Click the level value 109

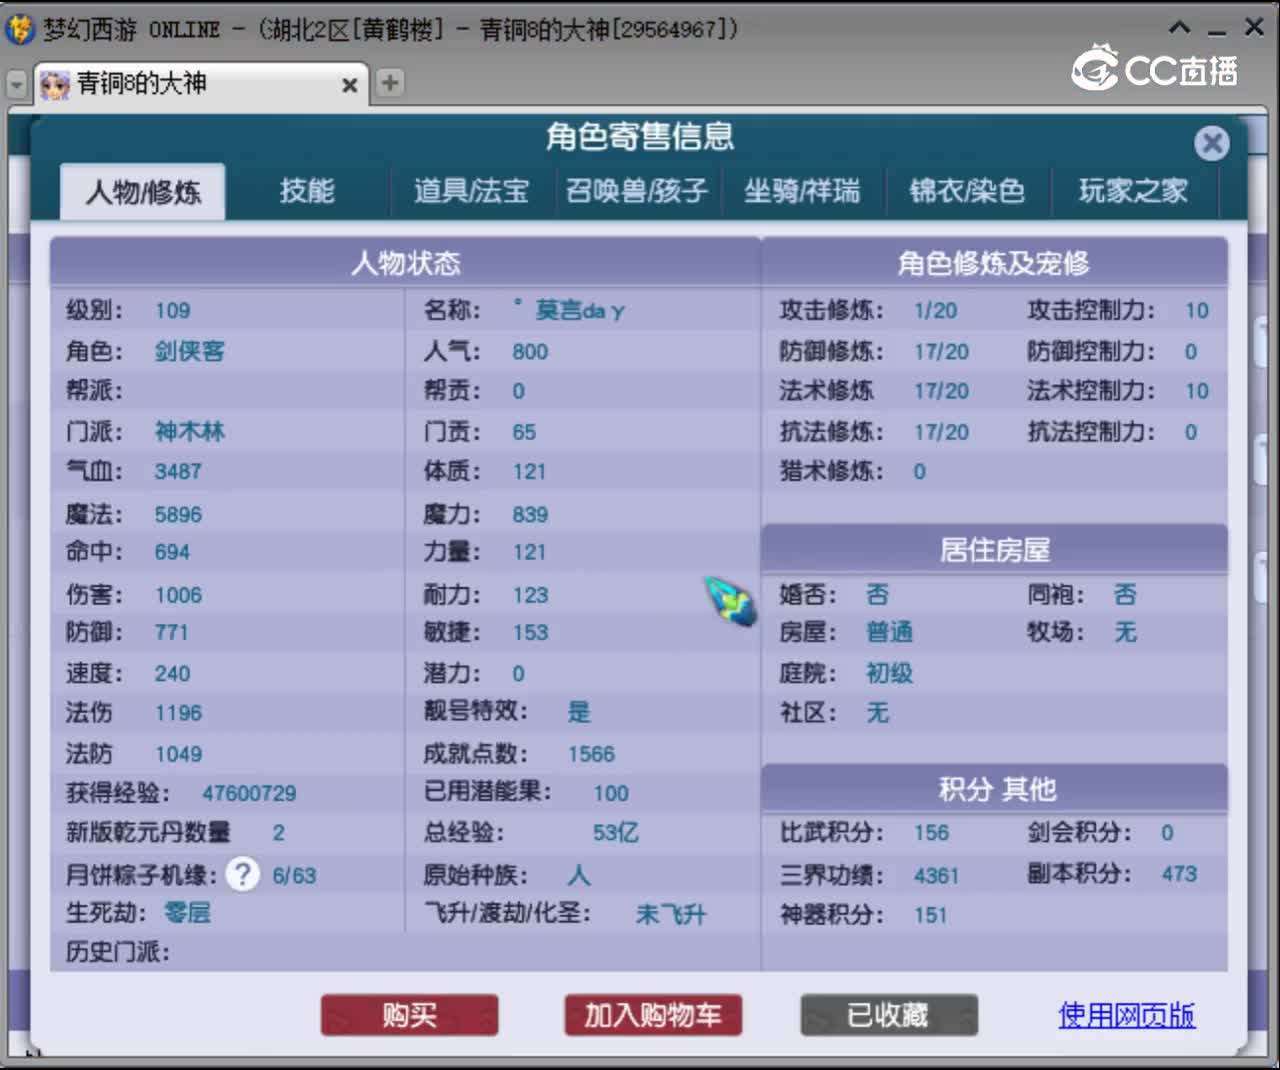click(172, 310)
